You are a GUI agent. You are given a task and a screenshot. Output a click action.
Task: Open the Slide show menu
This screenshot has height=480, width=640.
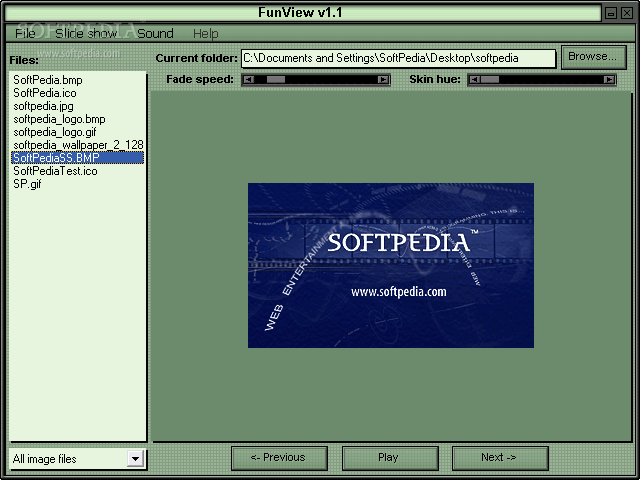pyautogui.click(x=86, y=33)
